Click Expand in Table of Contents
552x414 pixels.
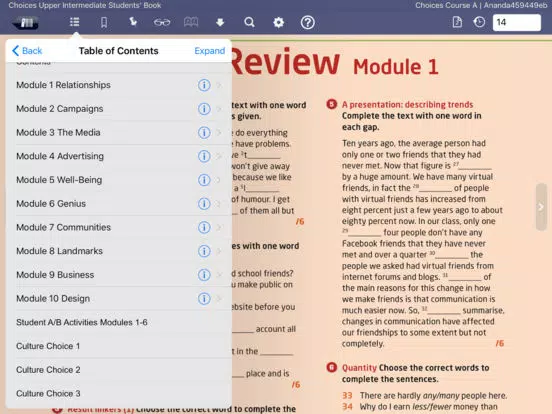[209, 51]
